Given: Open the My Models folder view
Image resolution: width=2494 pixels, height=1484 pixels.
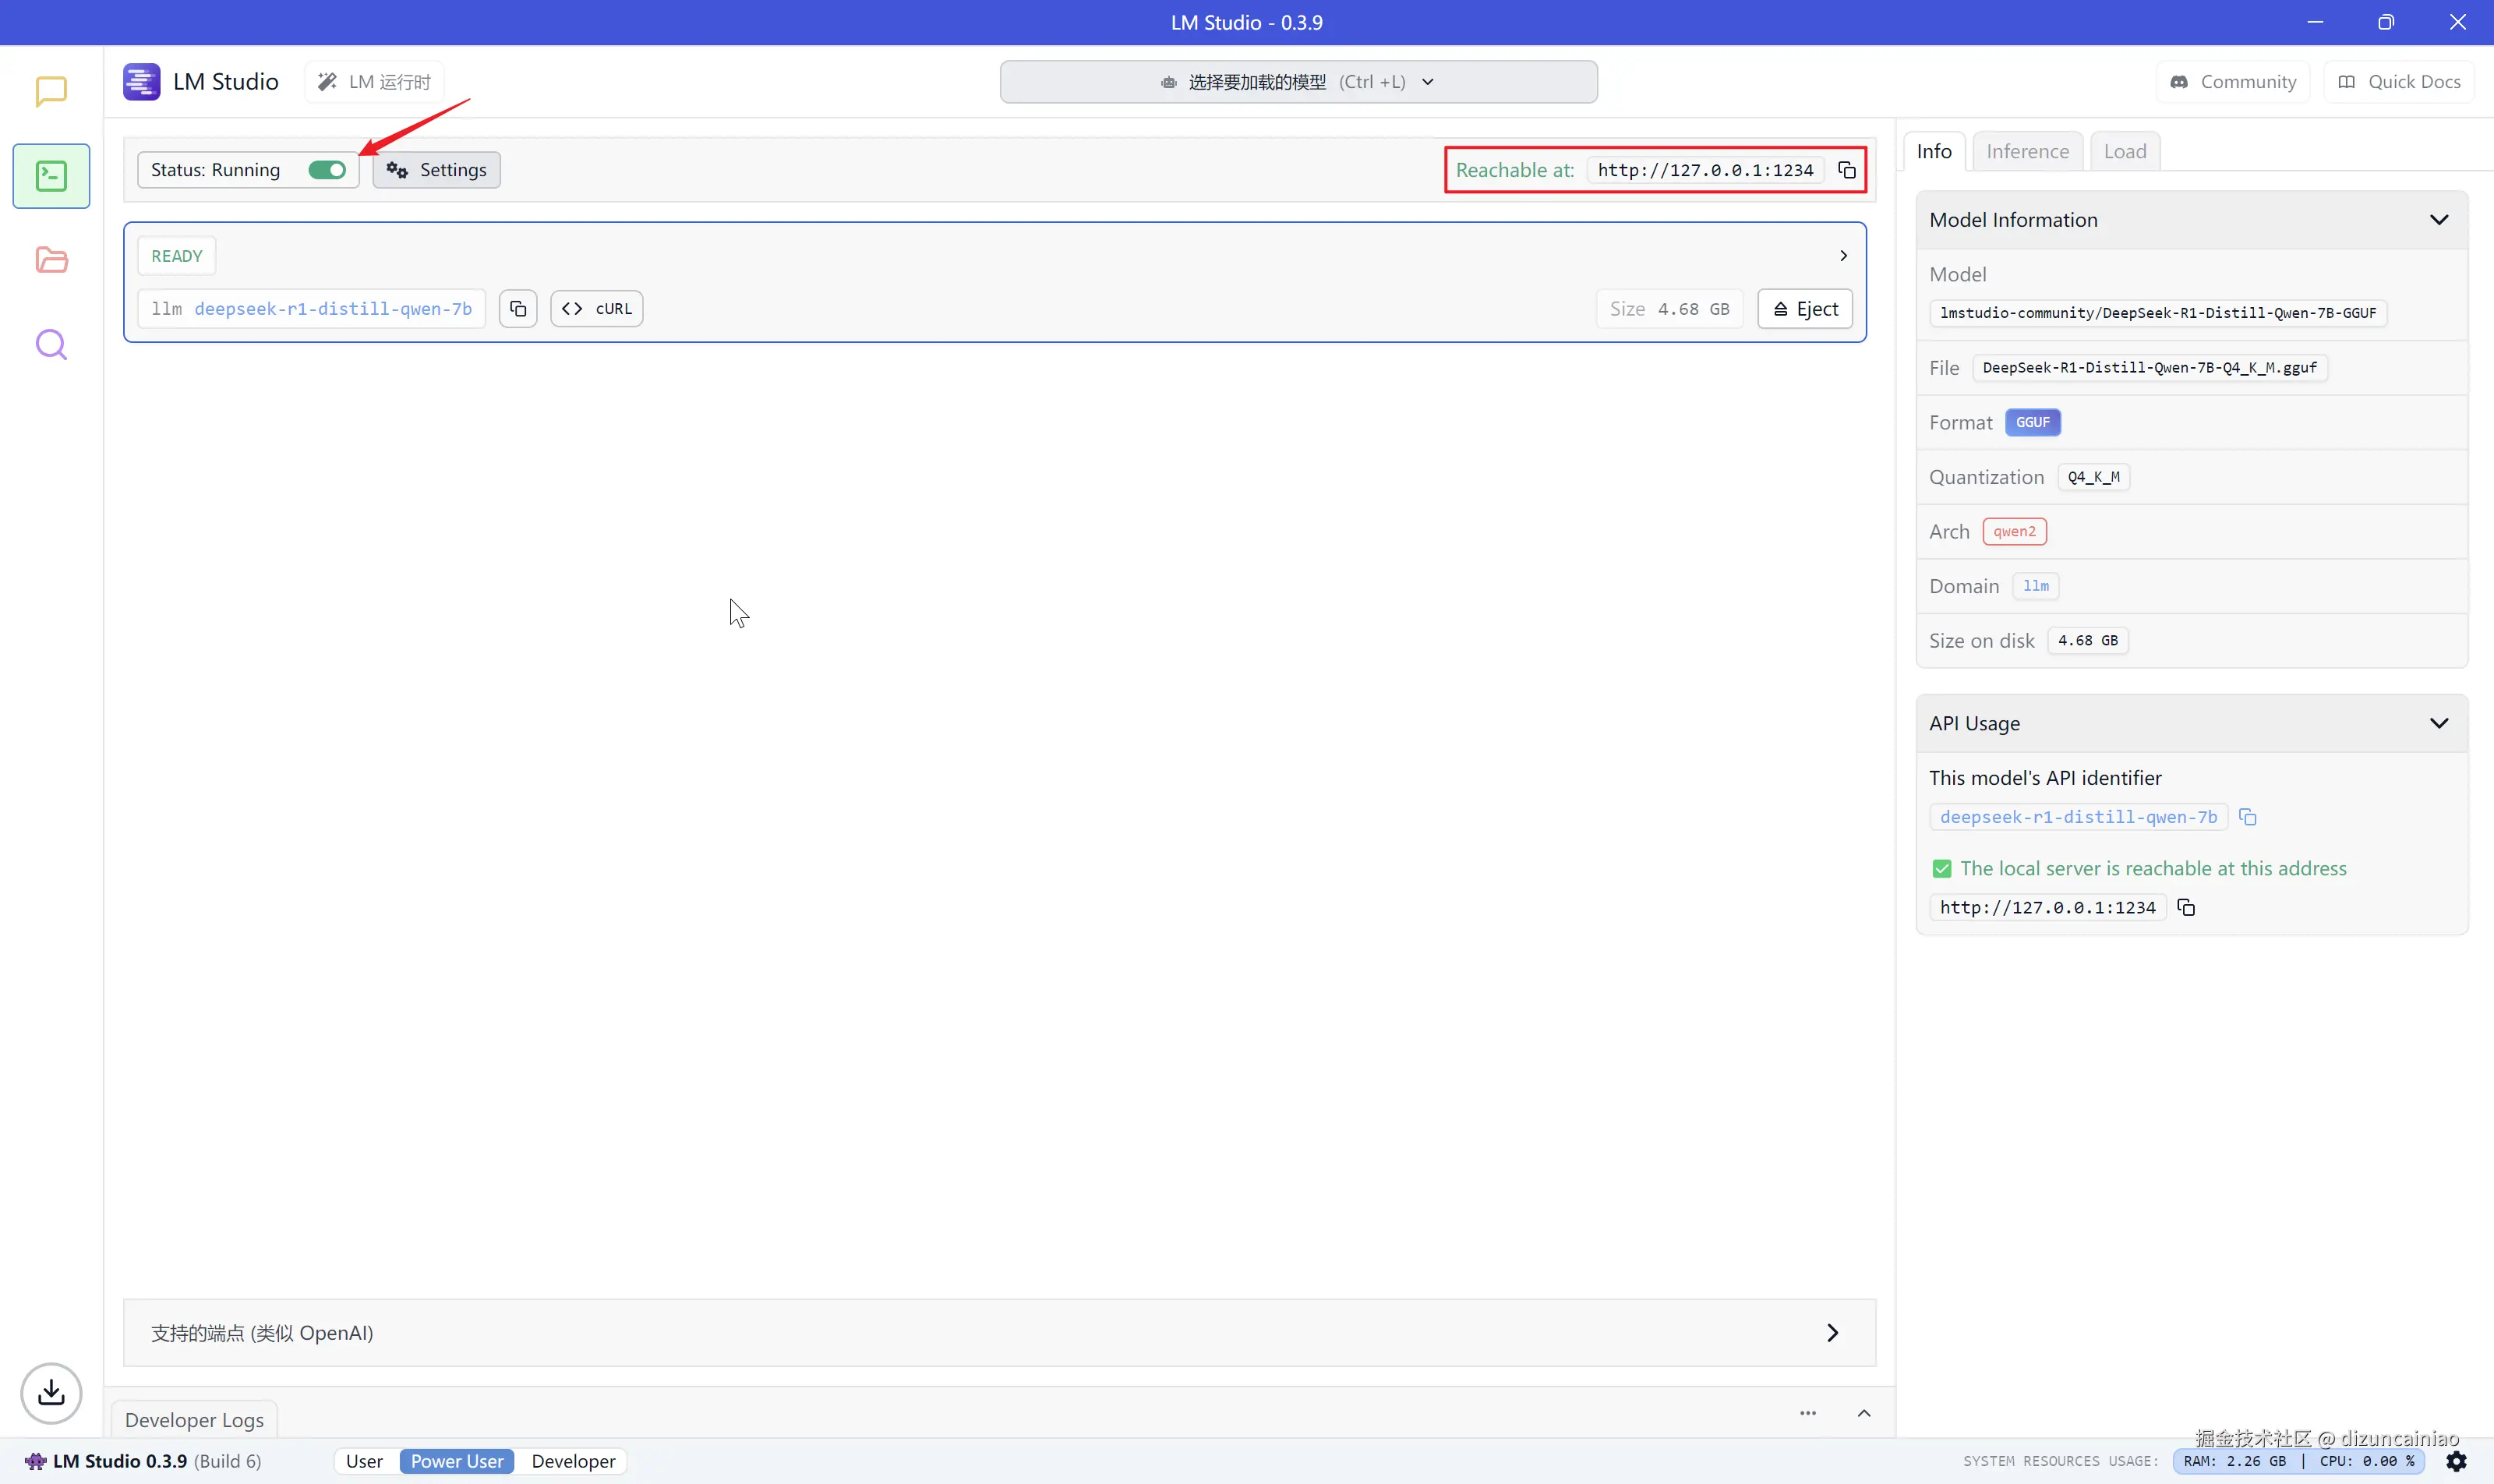Looking at the screenshot, I should pos(51,260).
